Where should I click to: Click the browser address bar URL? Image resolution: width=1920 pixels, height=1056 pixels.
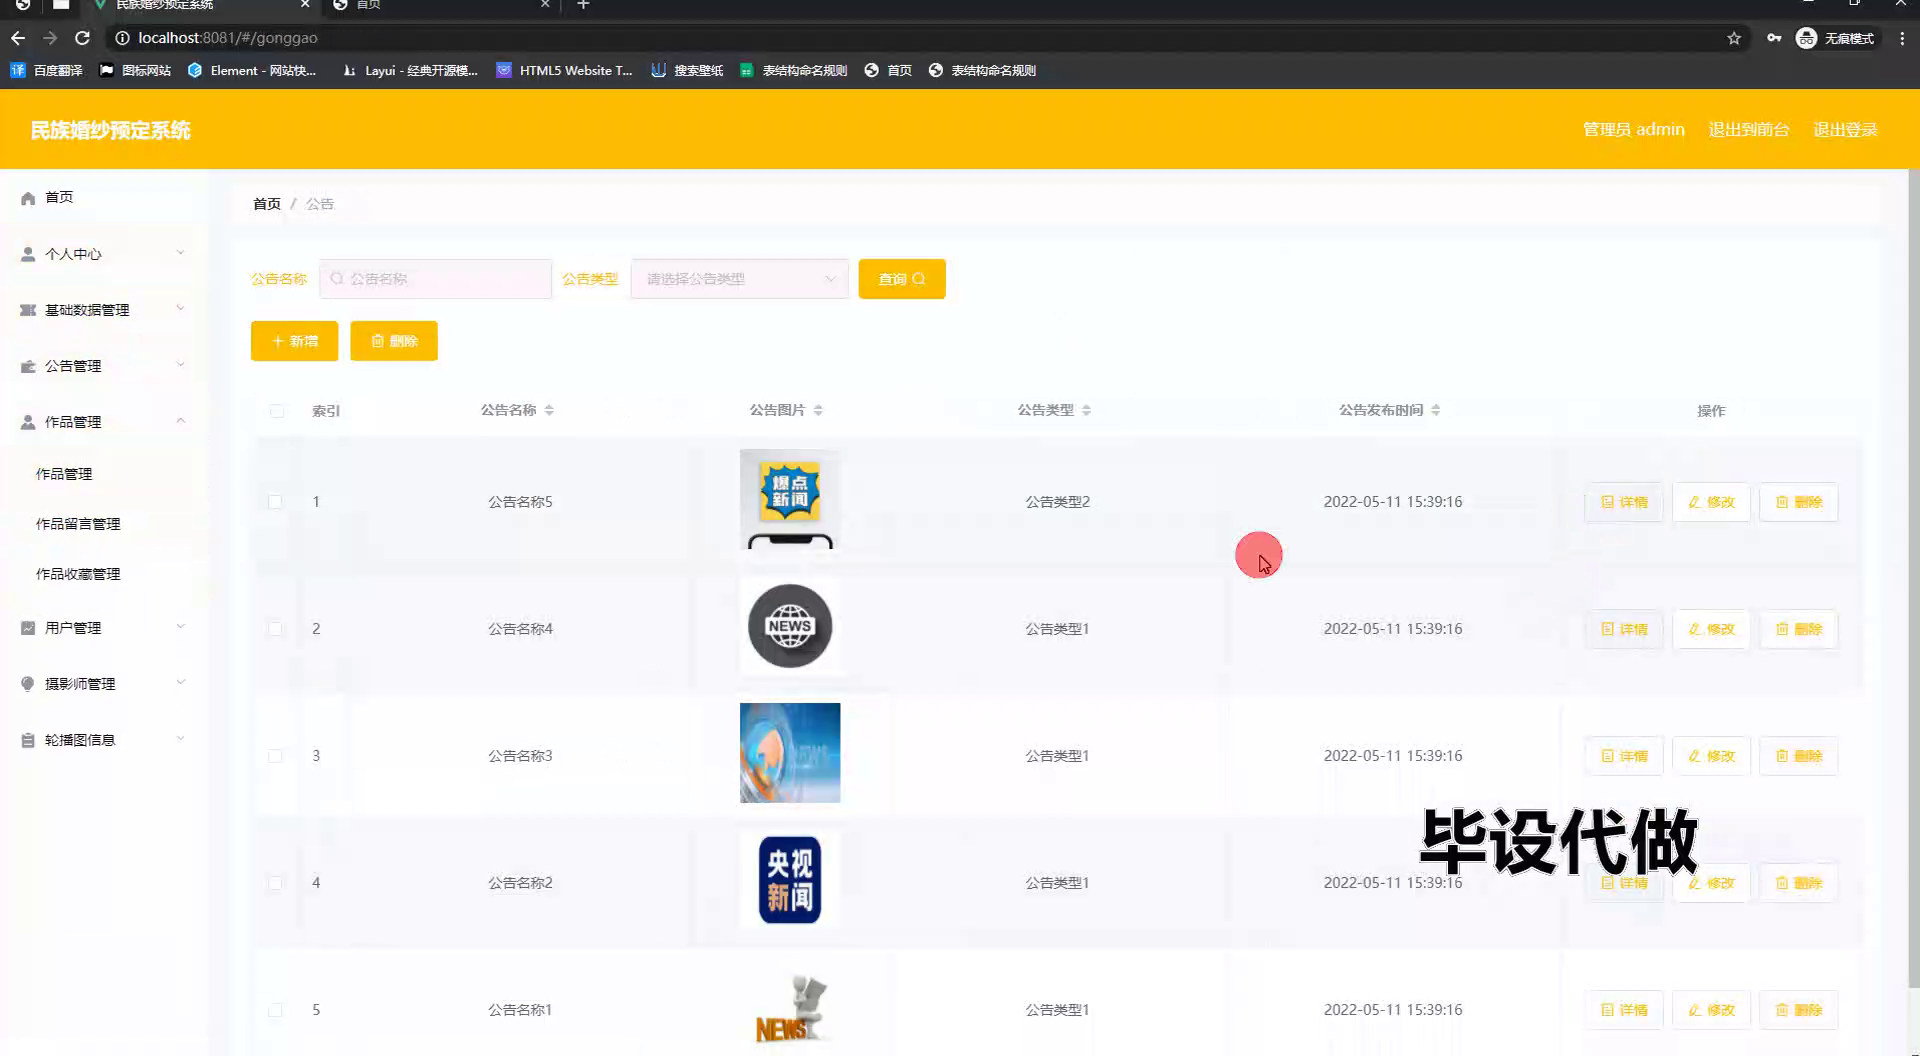228,38
